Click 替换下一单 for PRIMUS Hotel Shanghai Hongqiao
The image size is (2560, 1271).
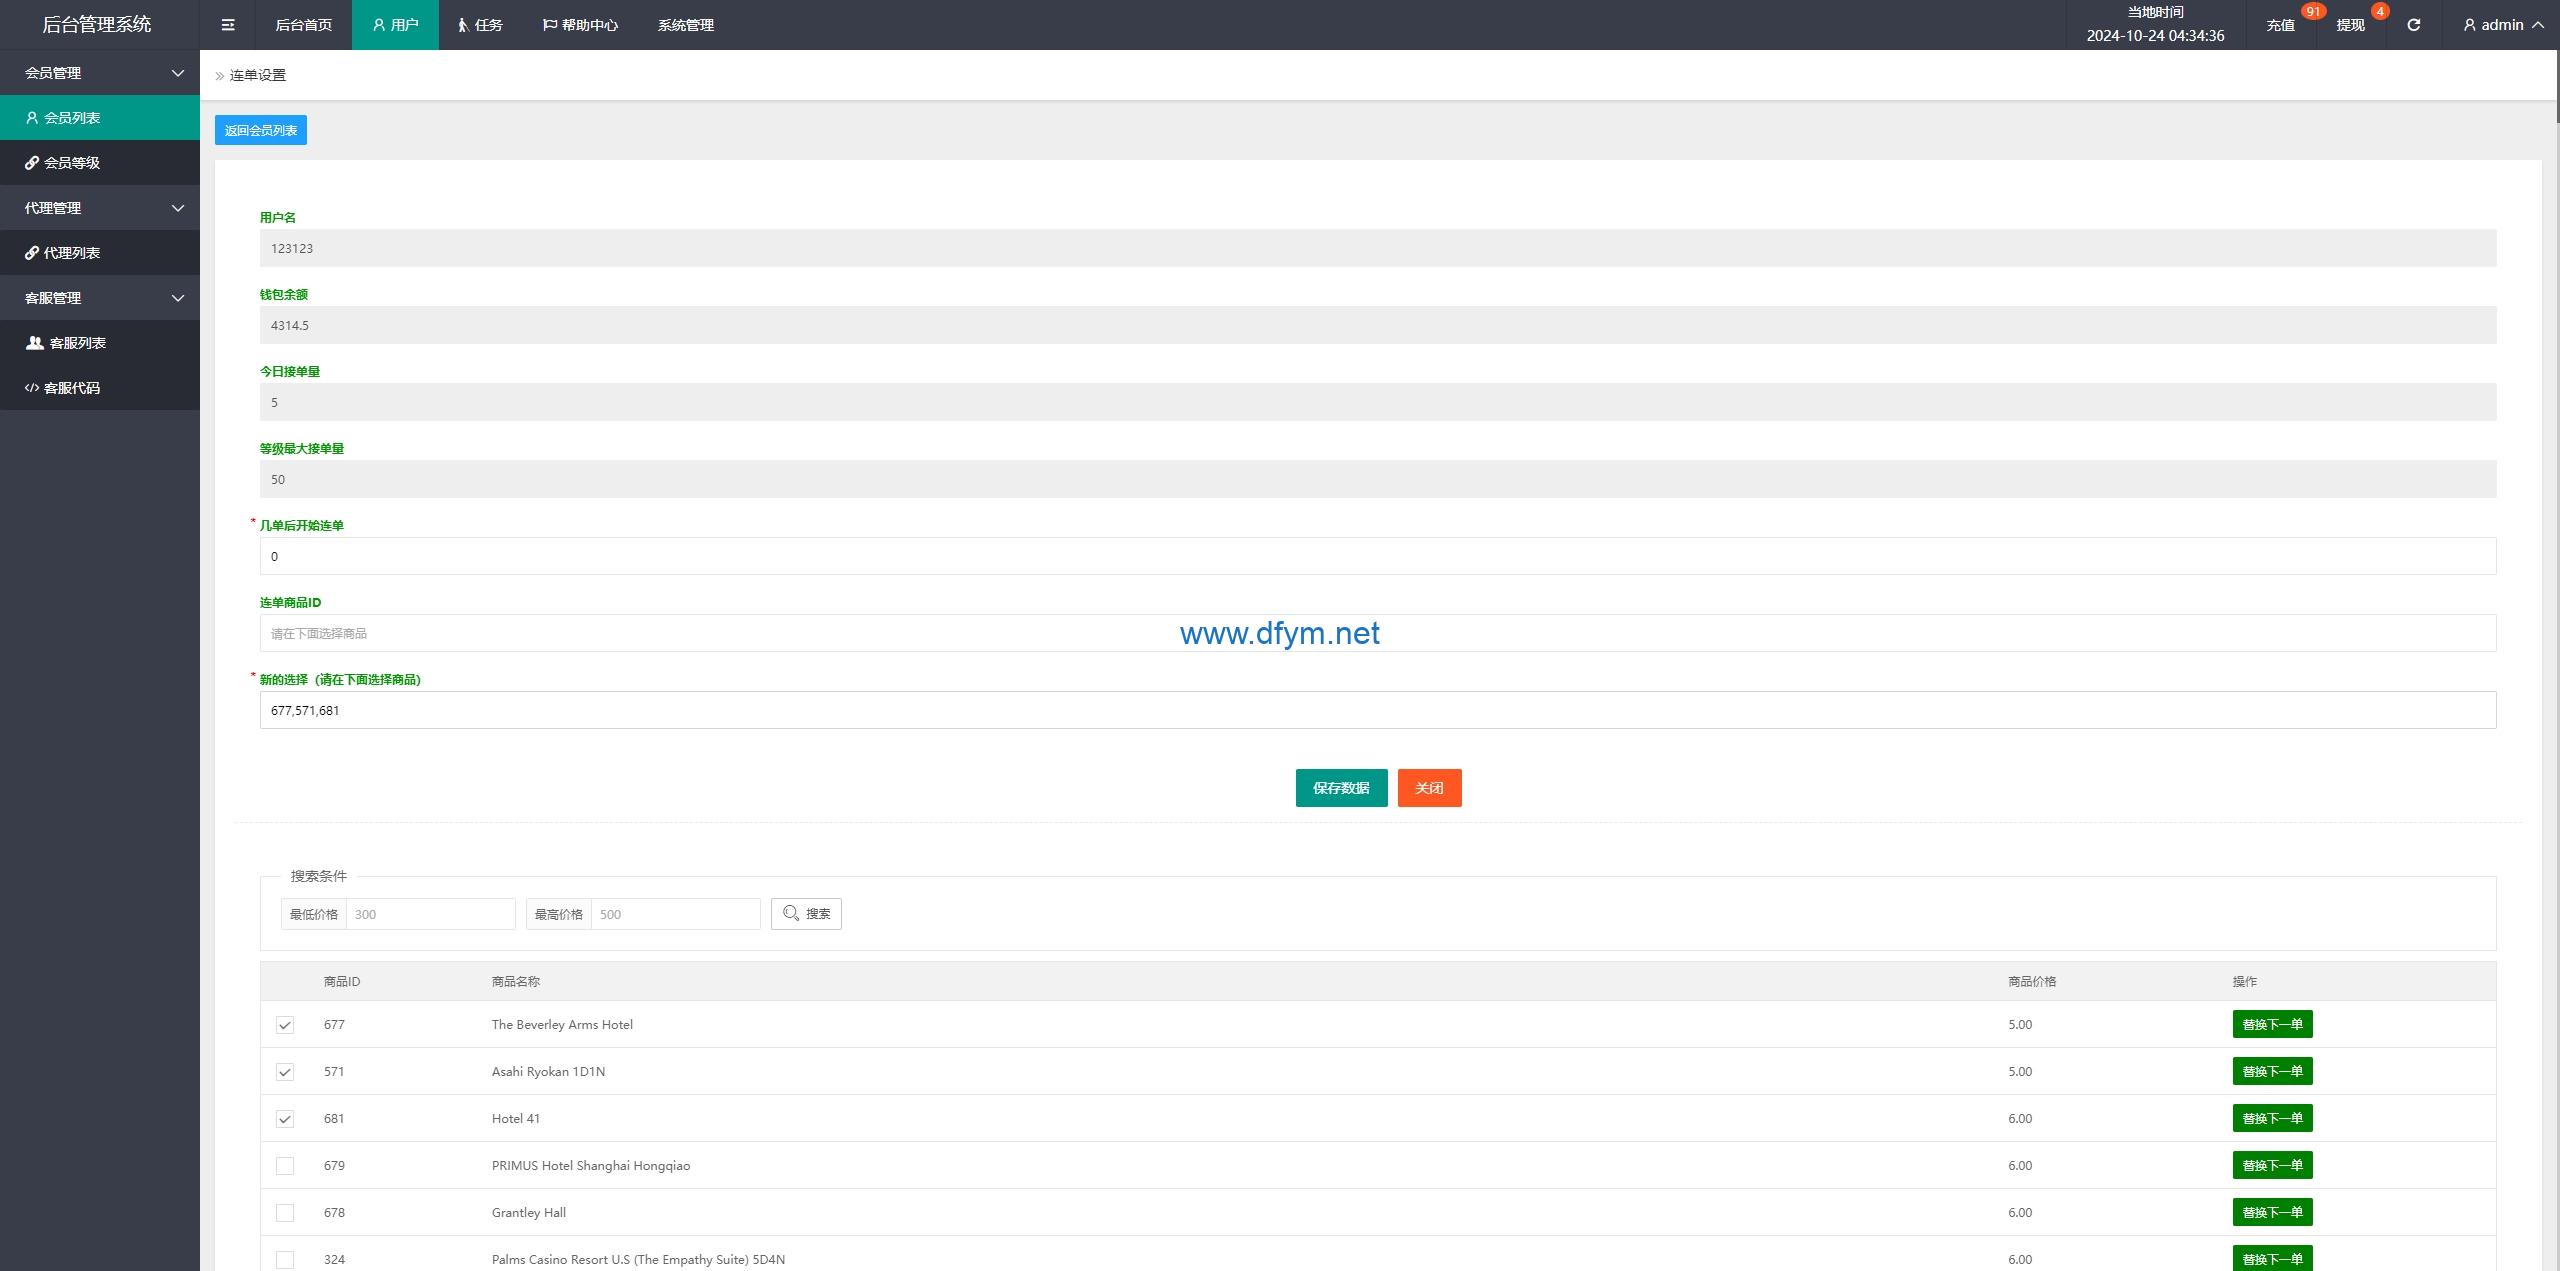(2272, 1165)
